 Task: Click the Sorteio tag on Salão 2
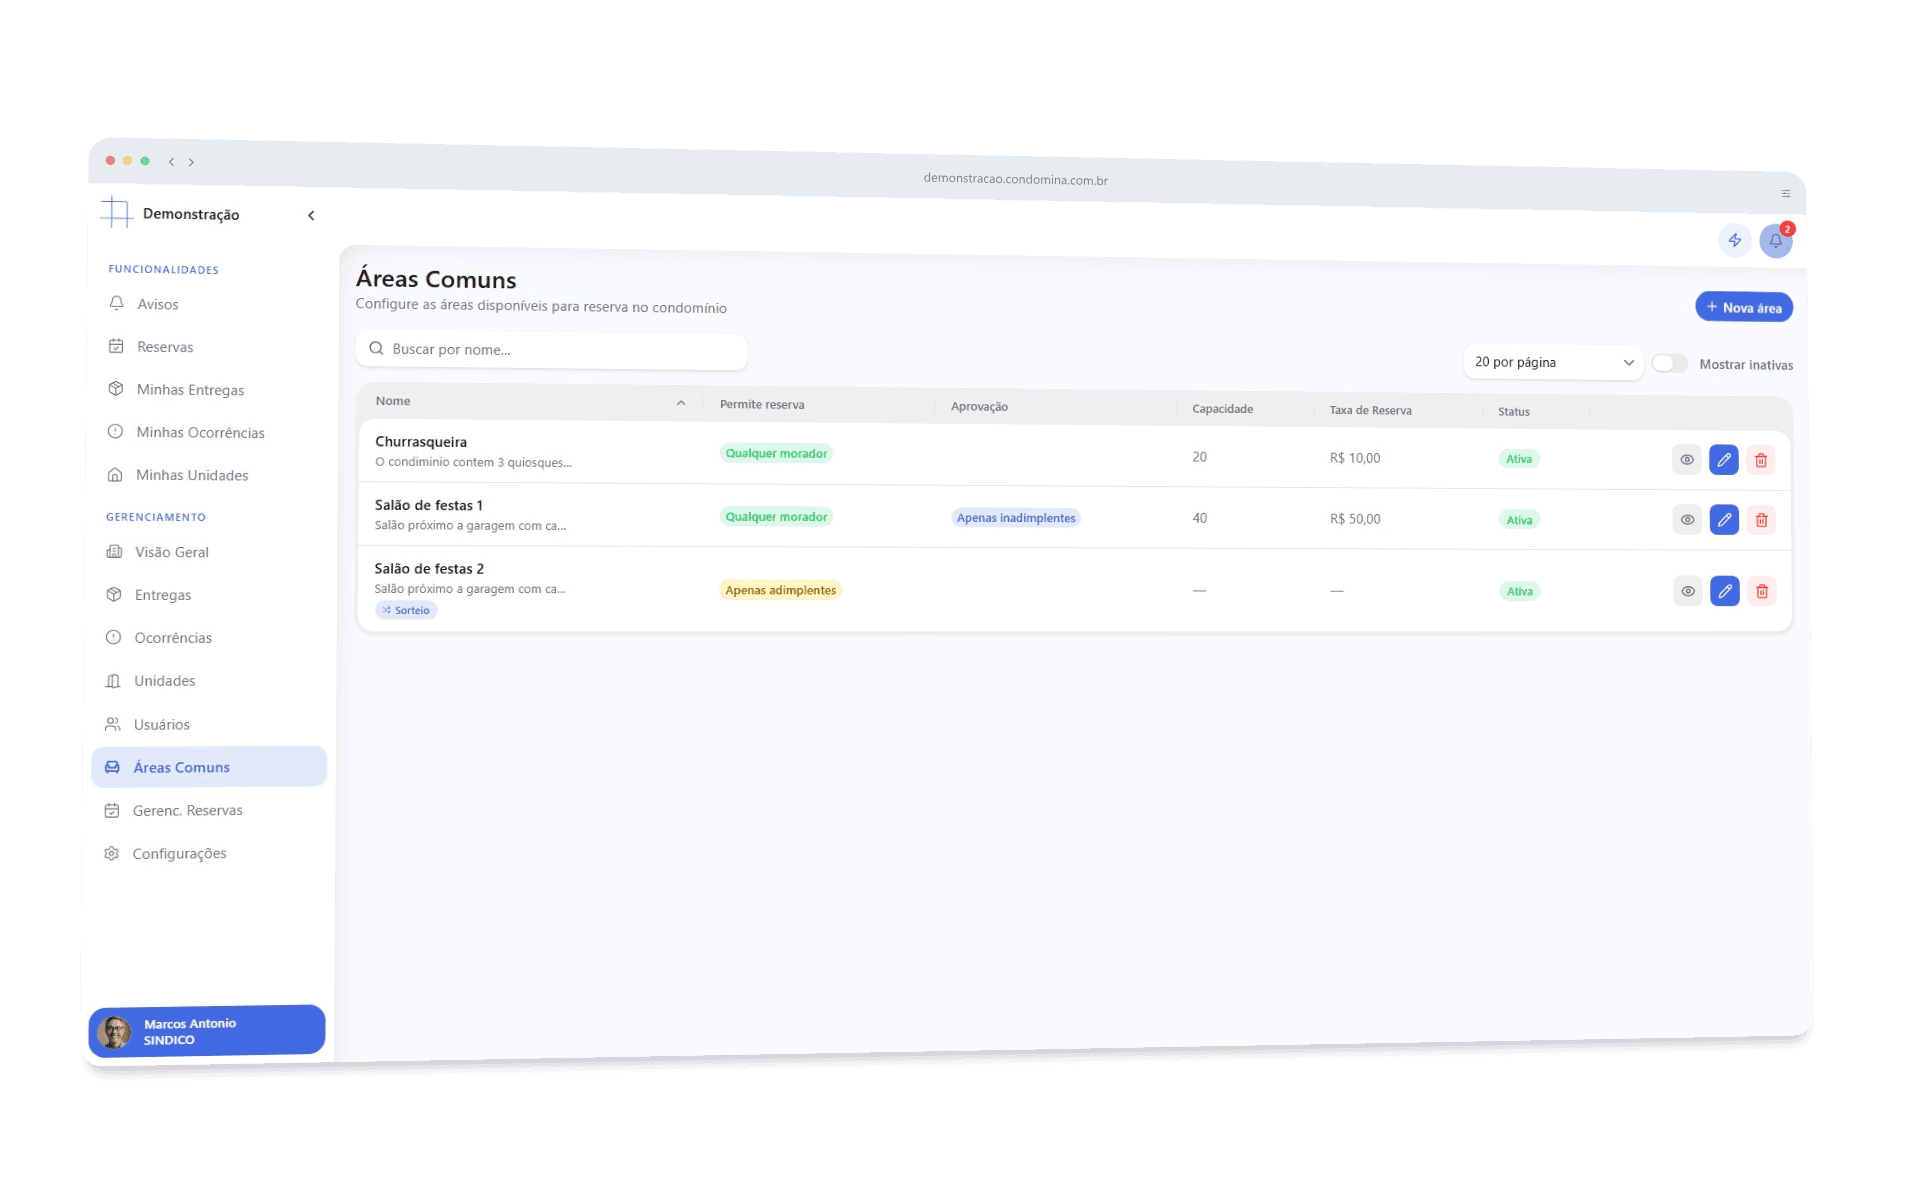pos(406,610)
